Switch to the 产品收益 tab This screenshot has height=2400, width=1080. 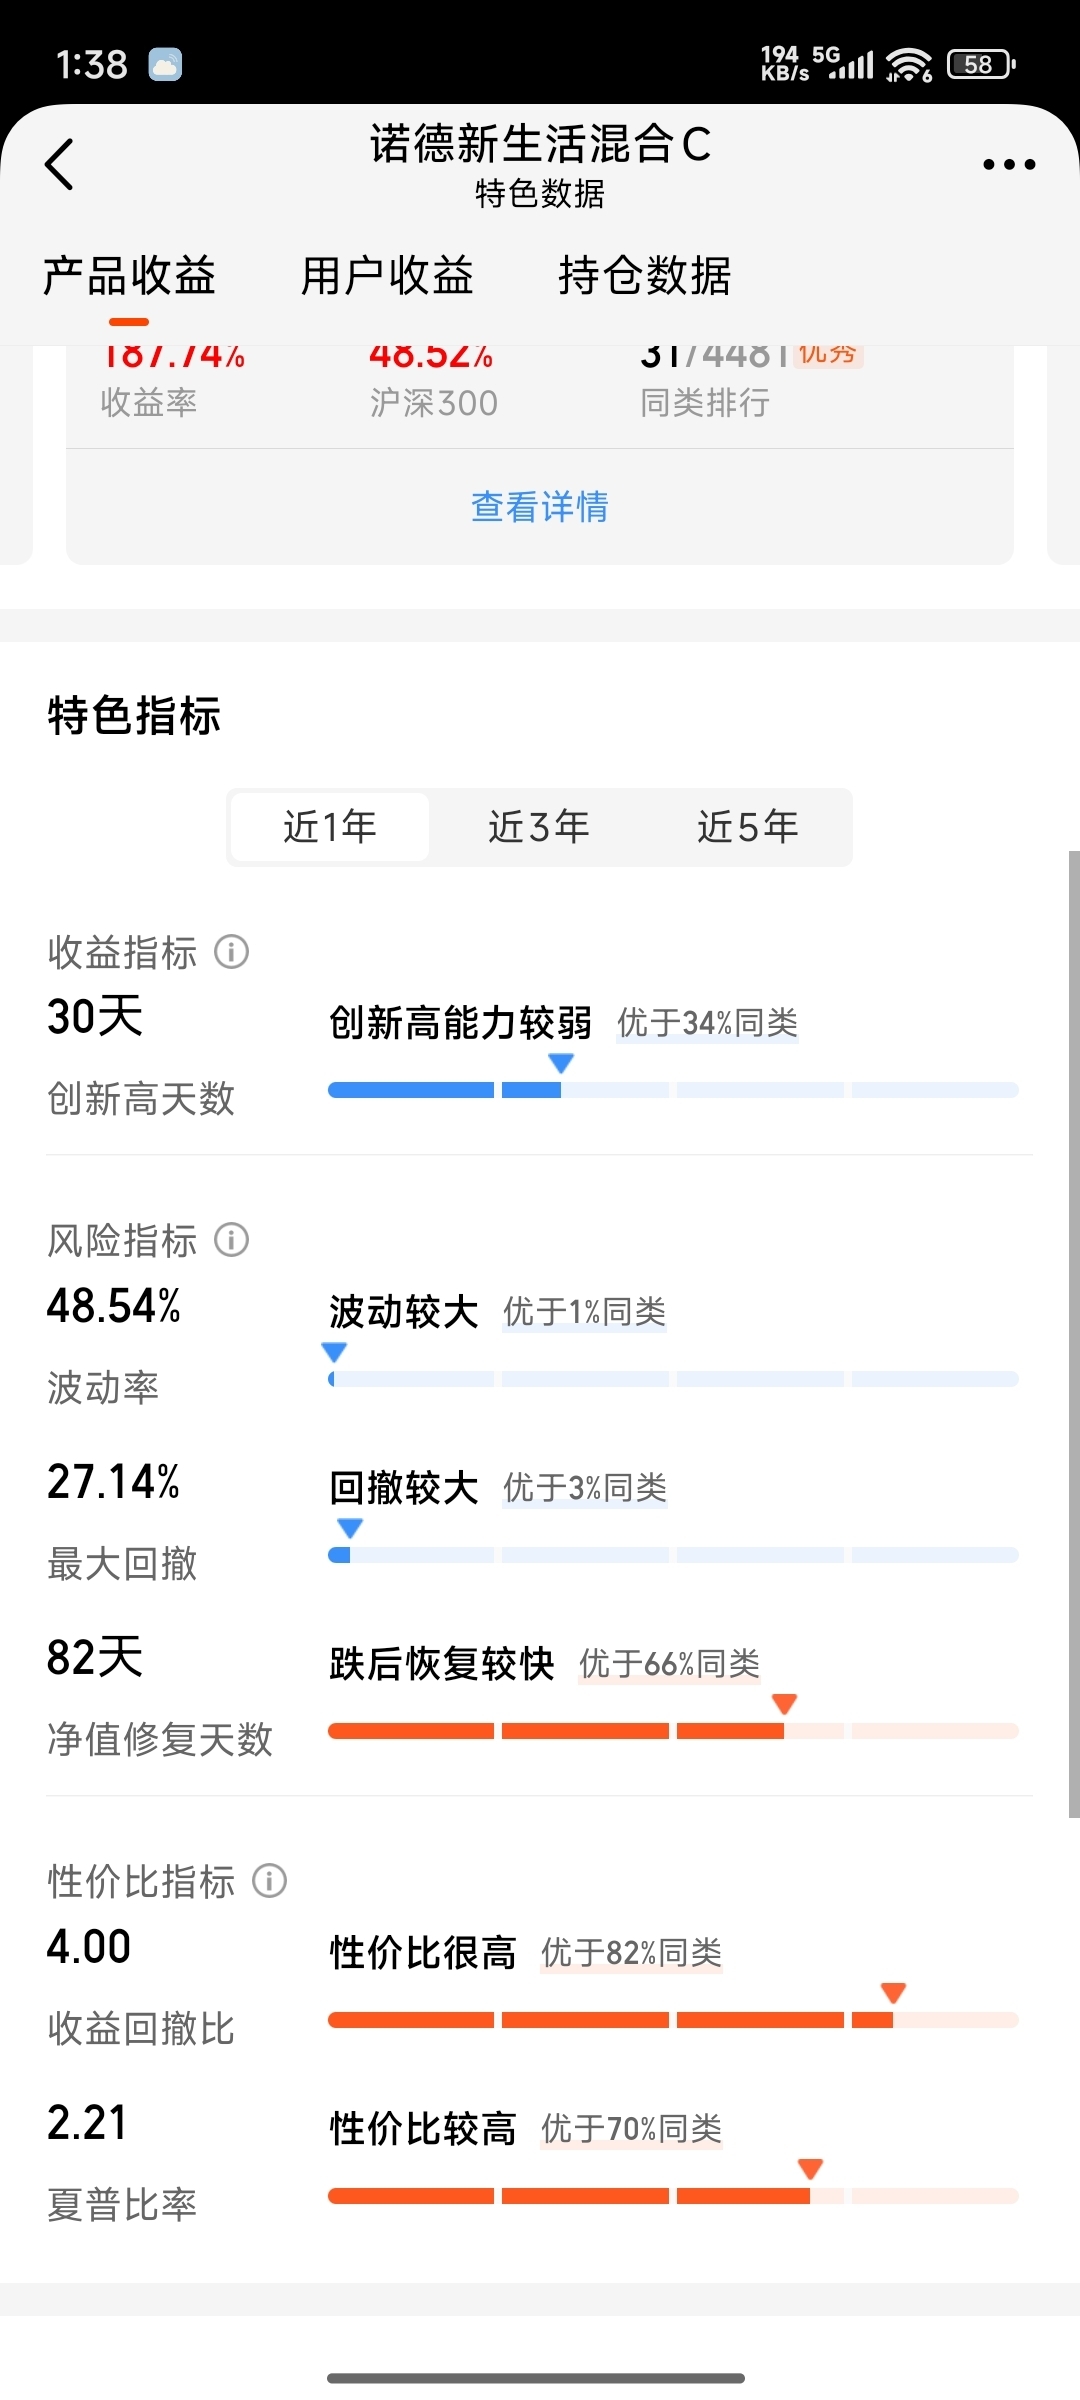129,276
